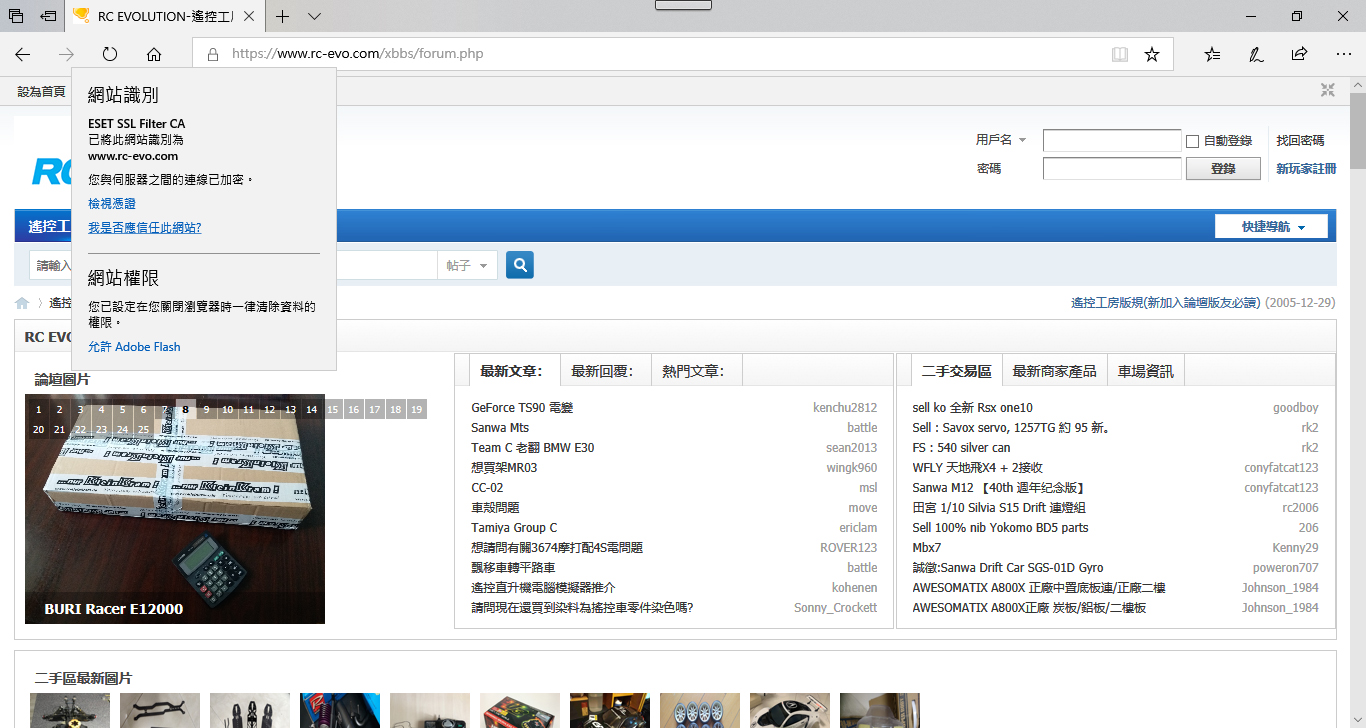Image resolution: width=1366 pixels, height=728 pixels.
Task: Click 我是否應信任此網站? link
Action: click(144, 227)
